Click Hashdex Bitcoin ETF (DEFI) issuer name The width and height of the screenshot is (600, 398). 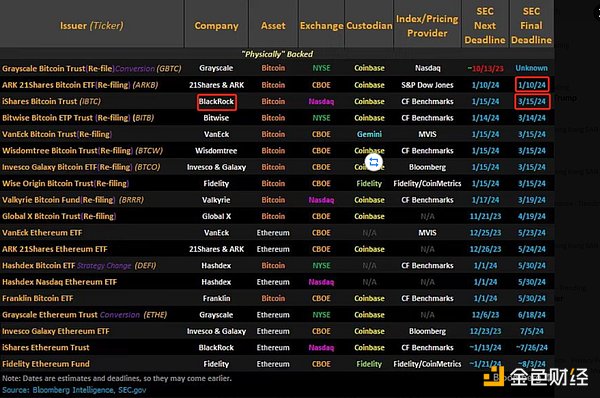pos(79,266)
